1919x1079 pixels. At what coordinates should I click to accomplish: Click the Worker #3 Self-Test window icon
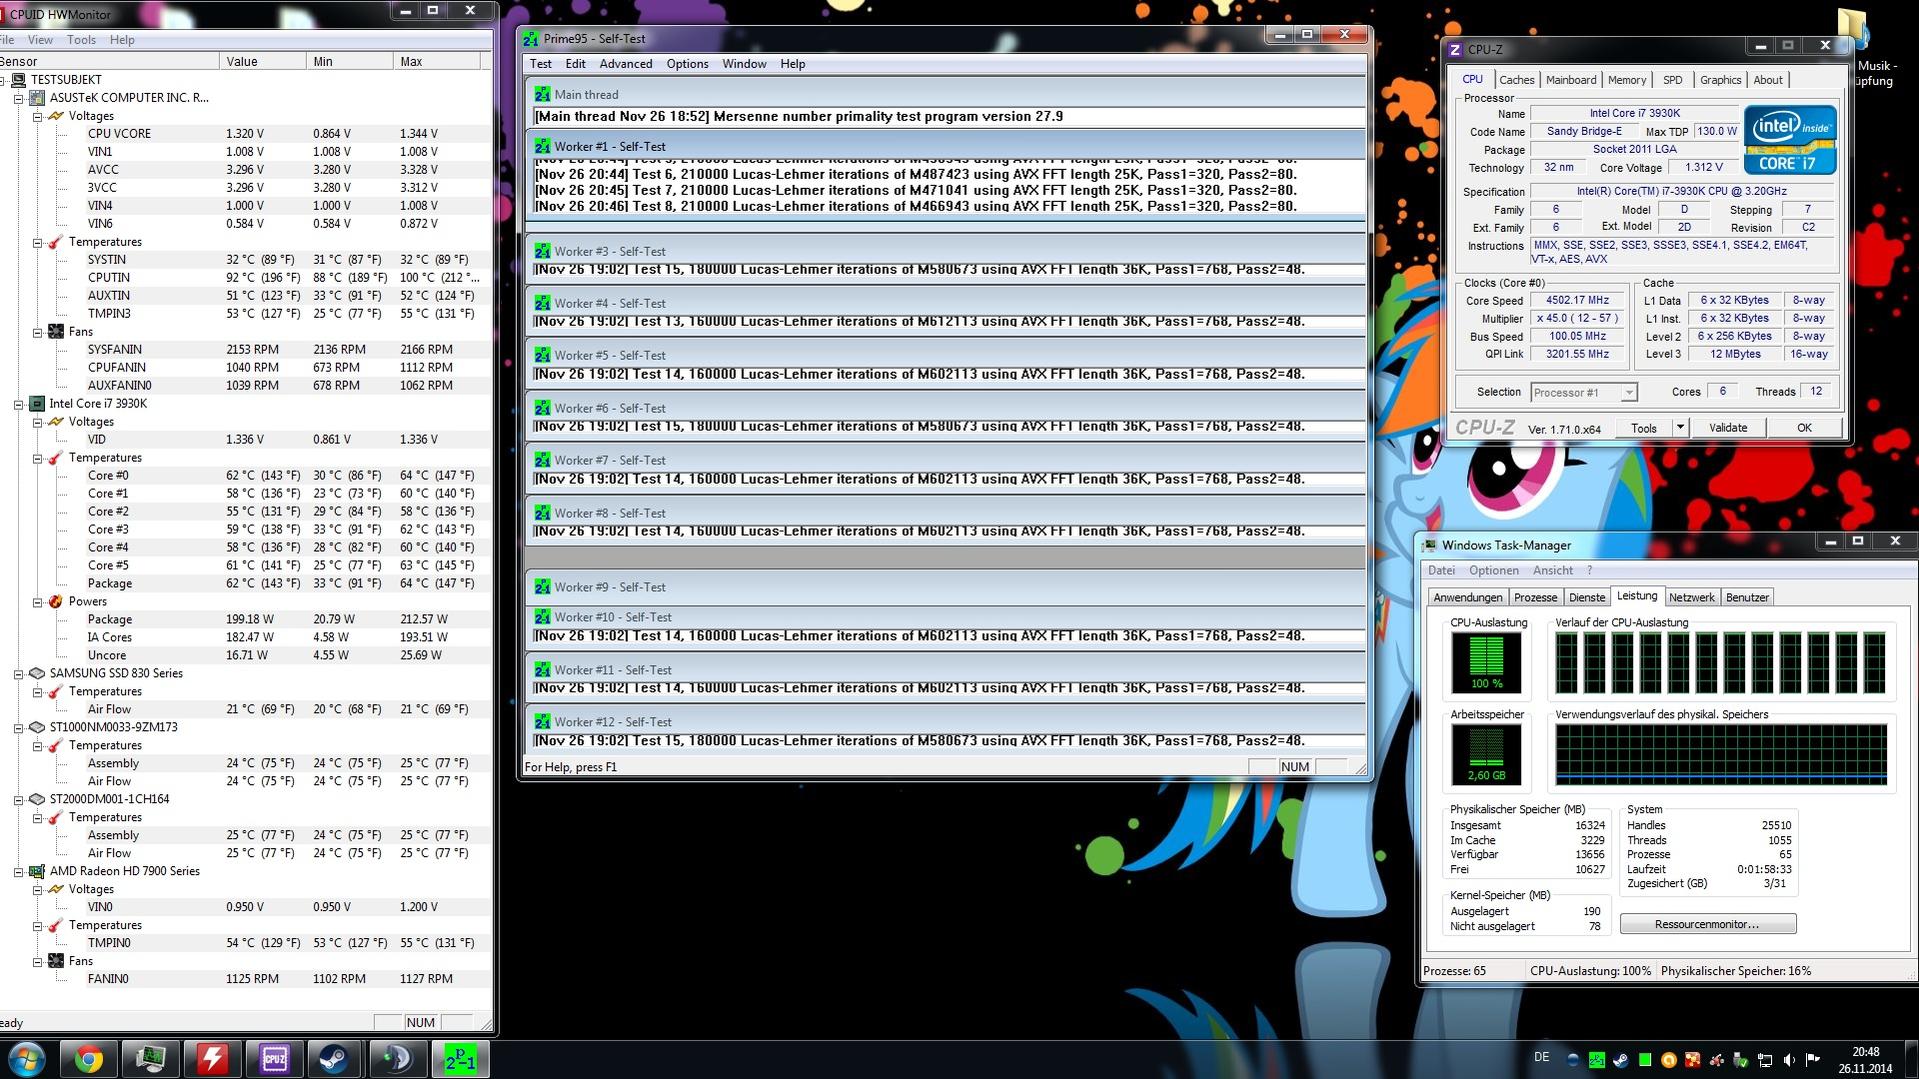click(542, 251)
